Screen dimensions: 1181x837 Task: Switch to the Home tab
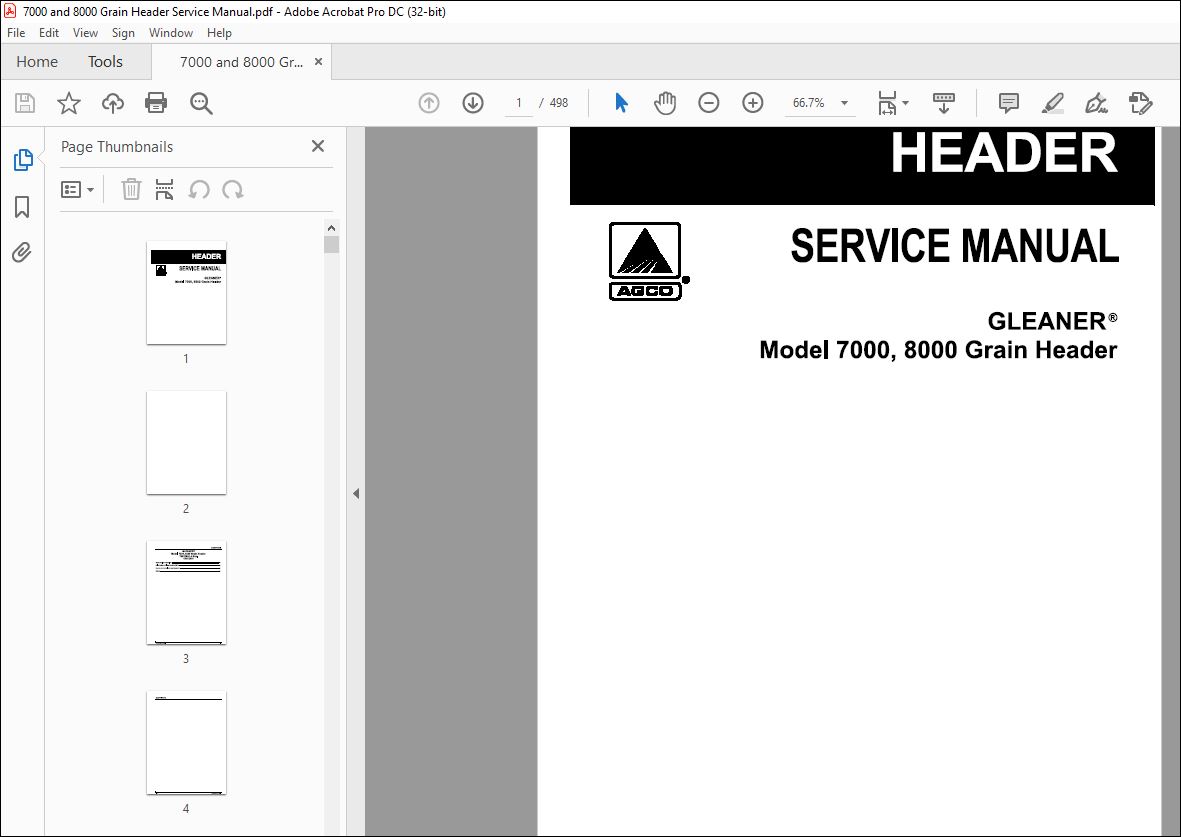pos(37,62)
